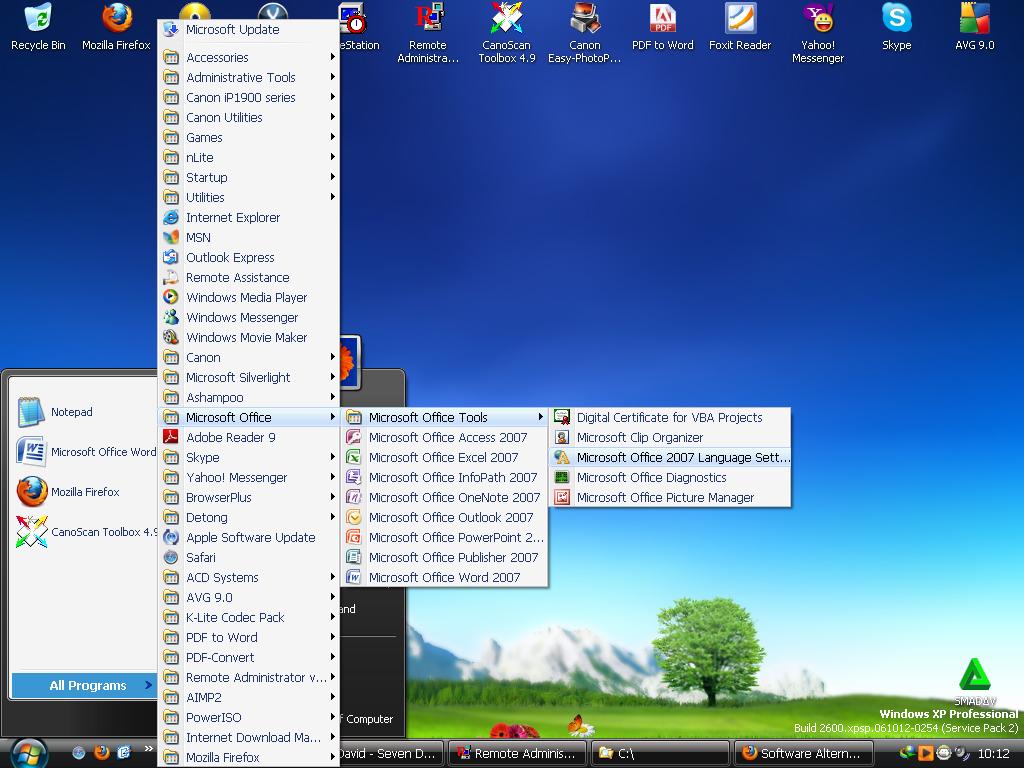Click the Windows Start orb
Screen dimensions: 1024x768
tap(29, 753)
